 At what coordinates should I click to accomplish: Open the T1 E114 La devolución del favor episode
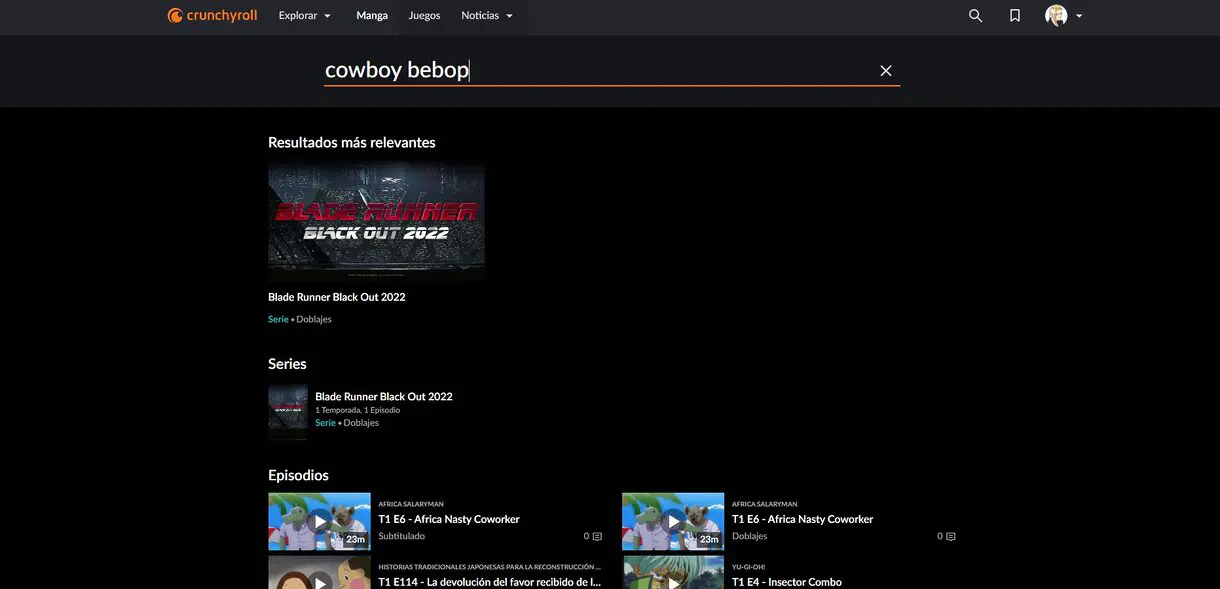489,582
